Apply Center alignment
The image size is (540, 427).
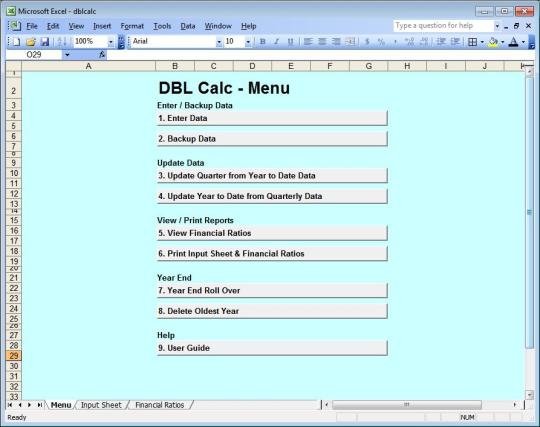tap(322, 42)
